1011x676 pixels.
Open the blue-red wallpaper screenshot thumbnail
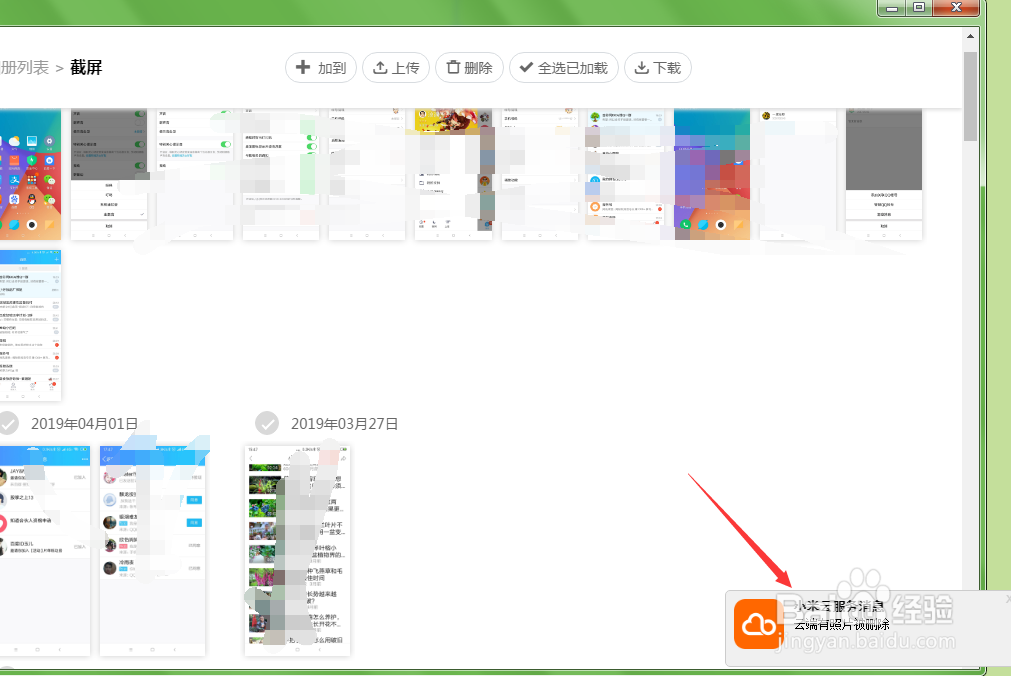712,174
